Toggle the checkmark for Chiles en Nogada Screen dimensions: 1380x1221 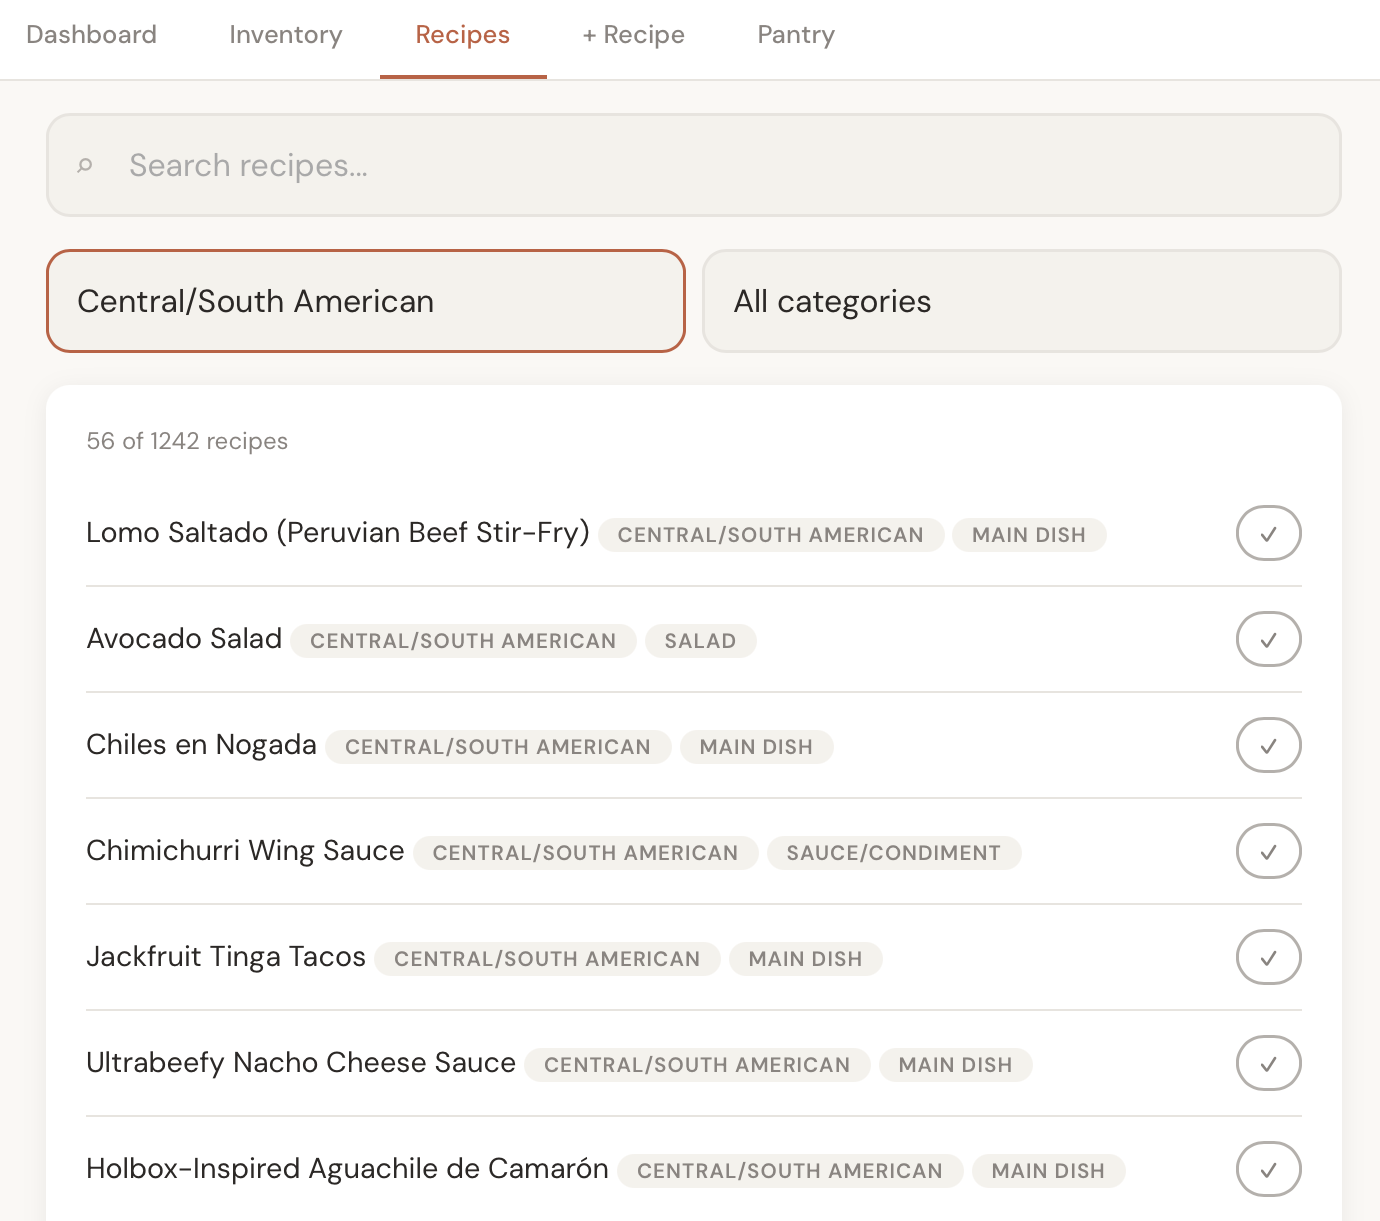(1269, 745)
